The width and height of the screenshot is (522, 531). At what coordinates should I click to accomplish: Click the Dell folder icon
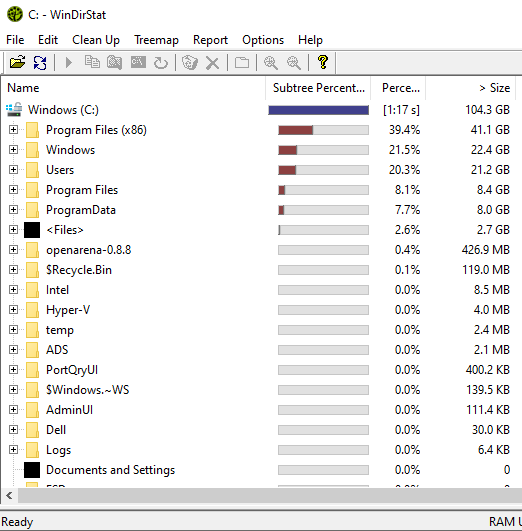pyautogui.click(x=32, y=430)
